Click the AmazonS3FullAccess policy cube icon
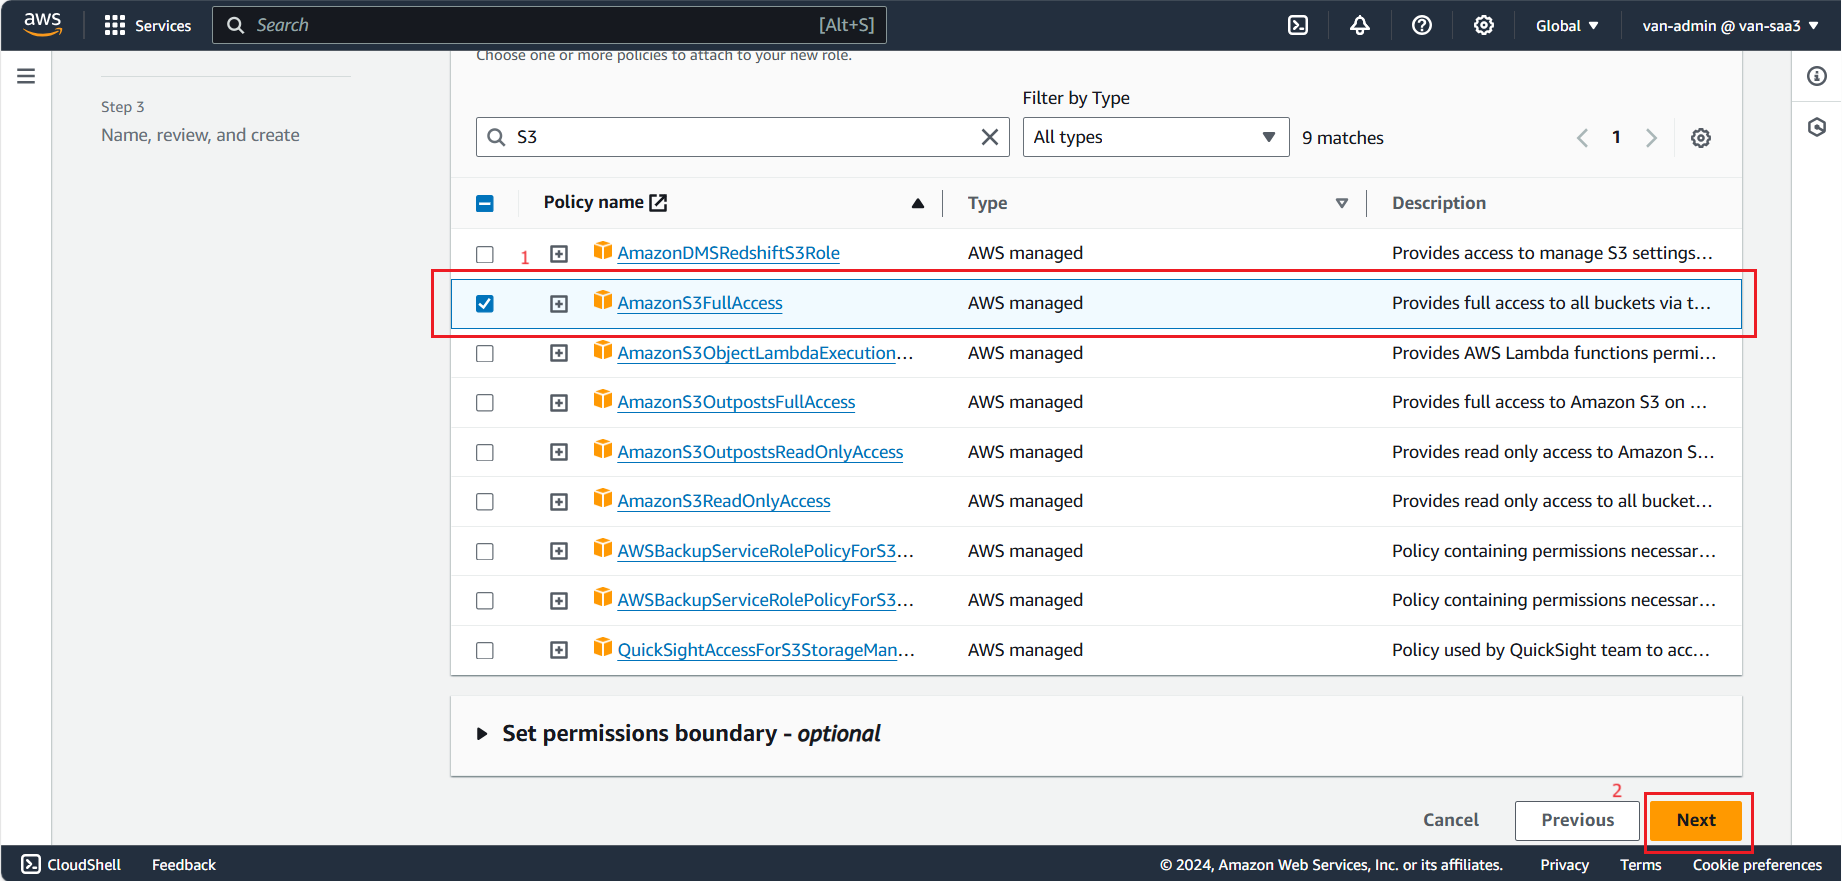 click(602, 300)
